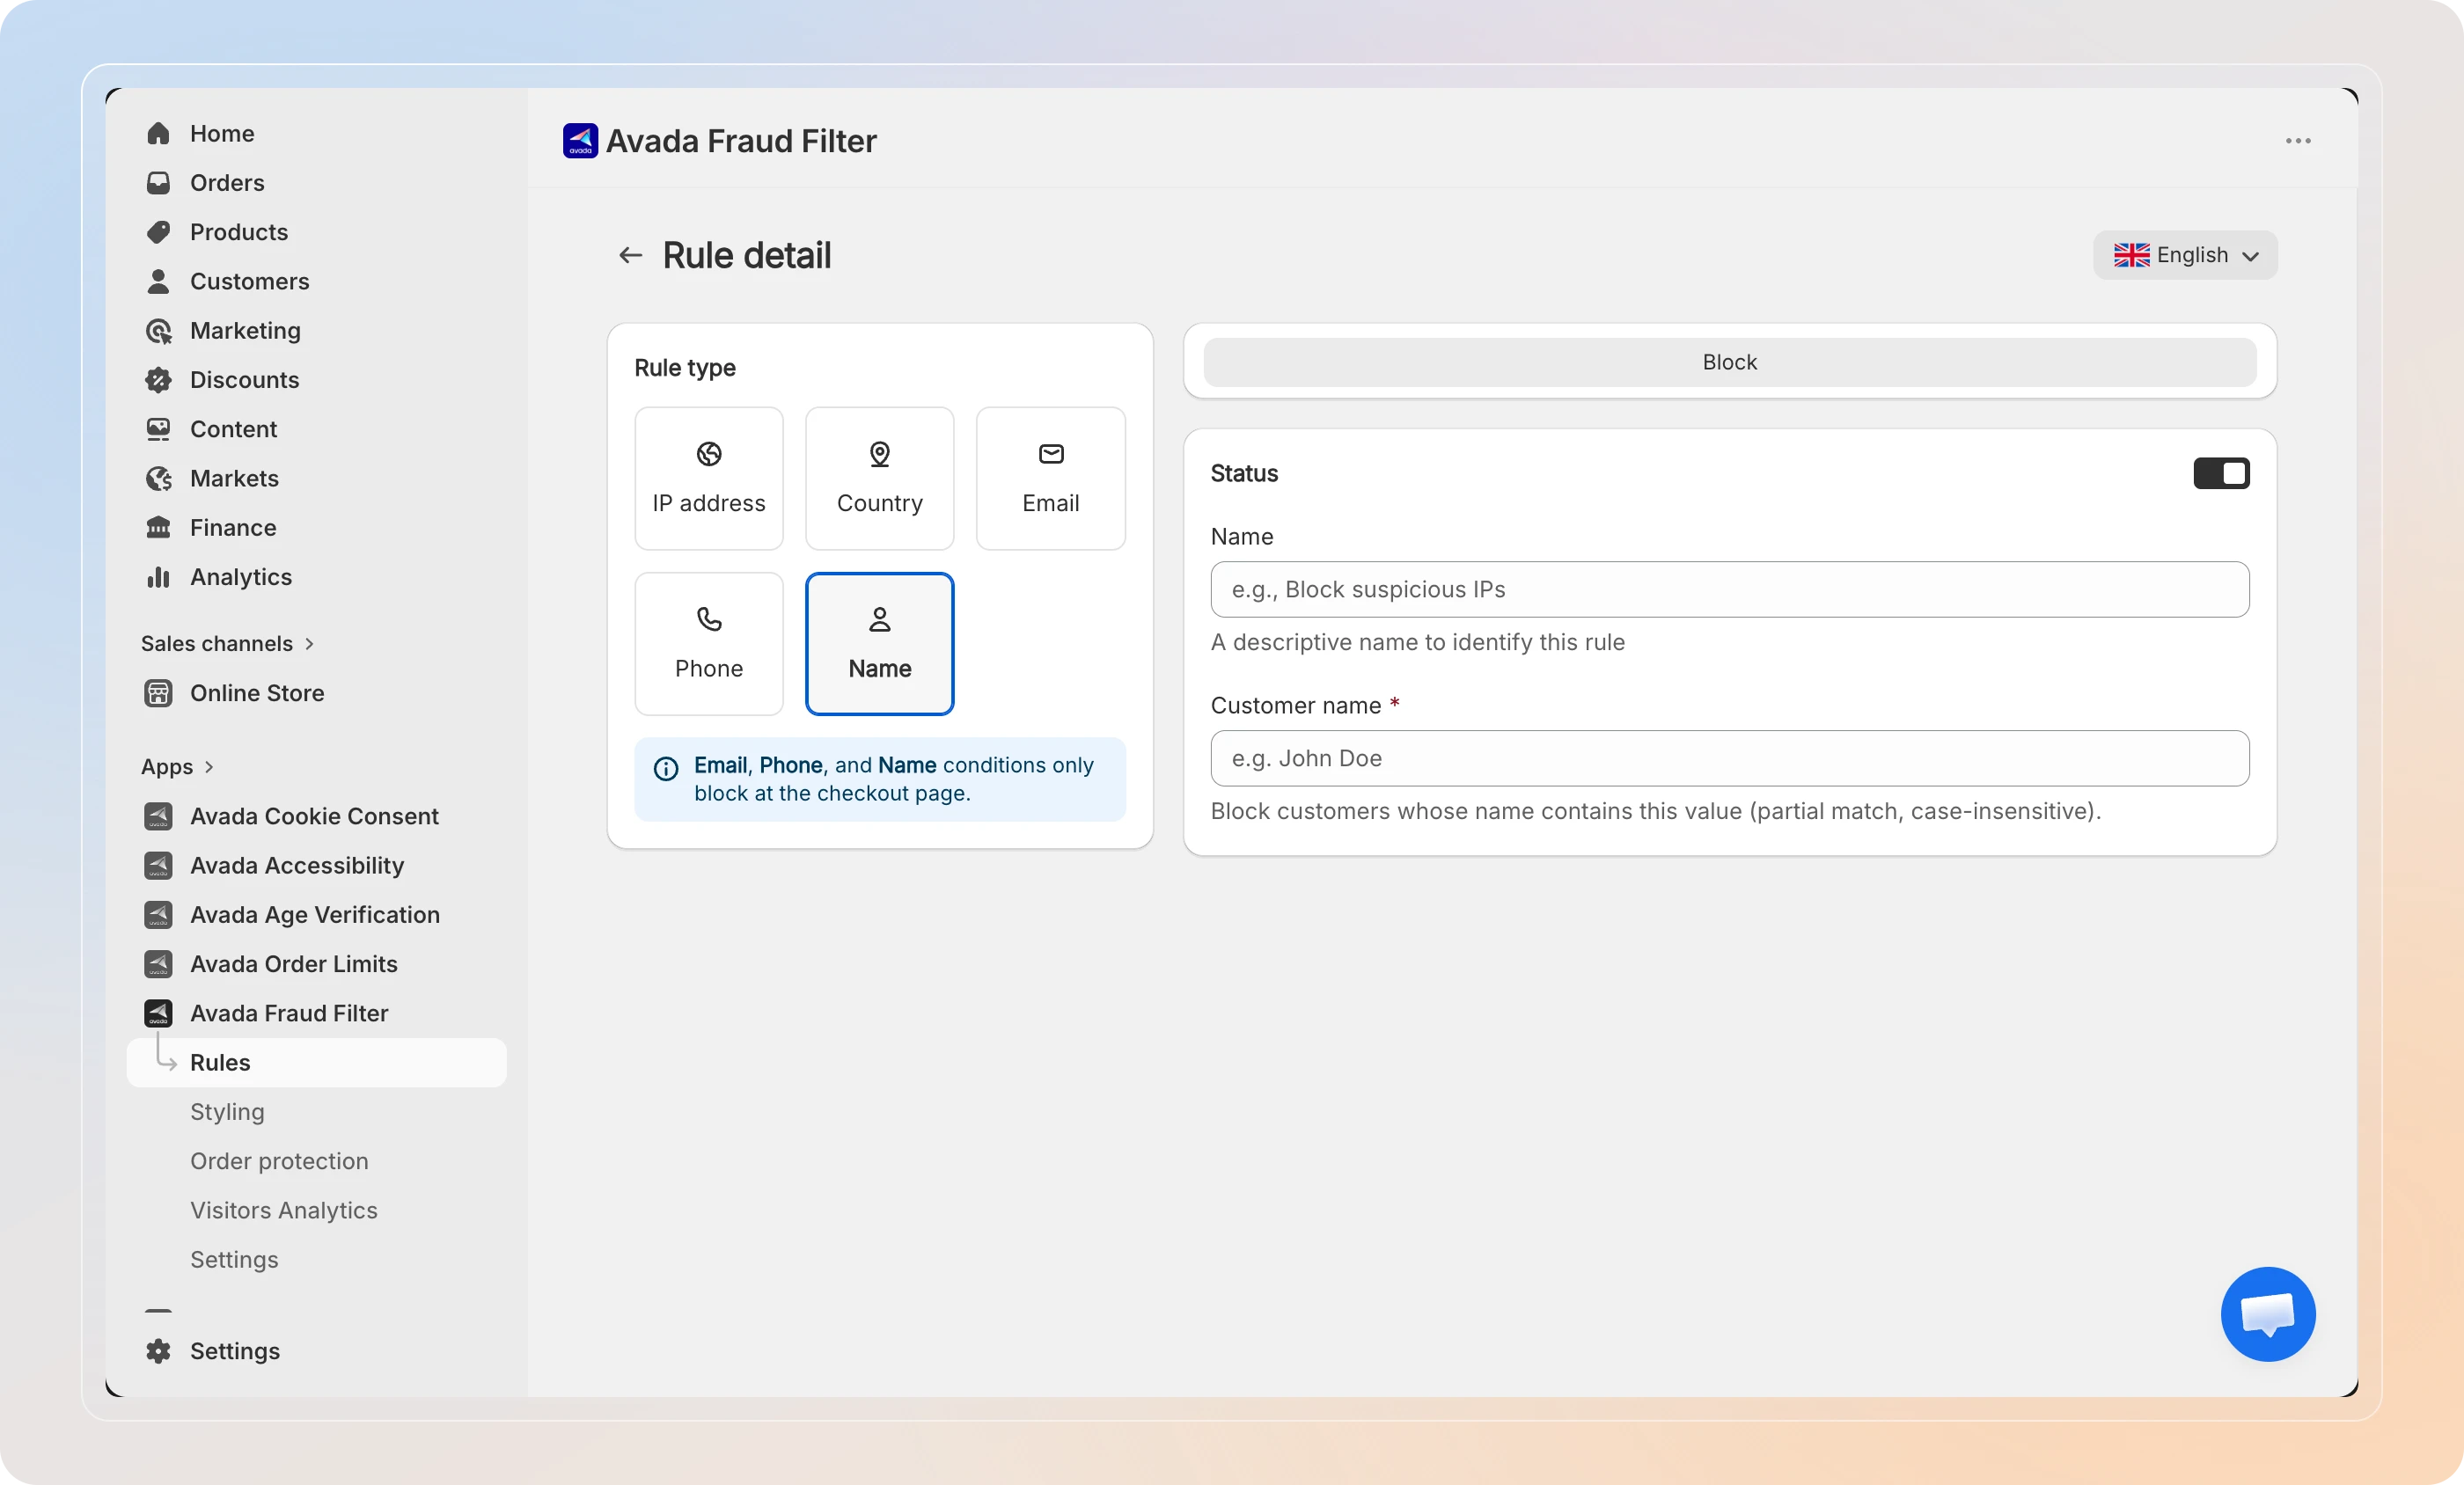
Task: Click the 'A descriptive name to identify this rule' hint
Action: coord(1418,642)
